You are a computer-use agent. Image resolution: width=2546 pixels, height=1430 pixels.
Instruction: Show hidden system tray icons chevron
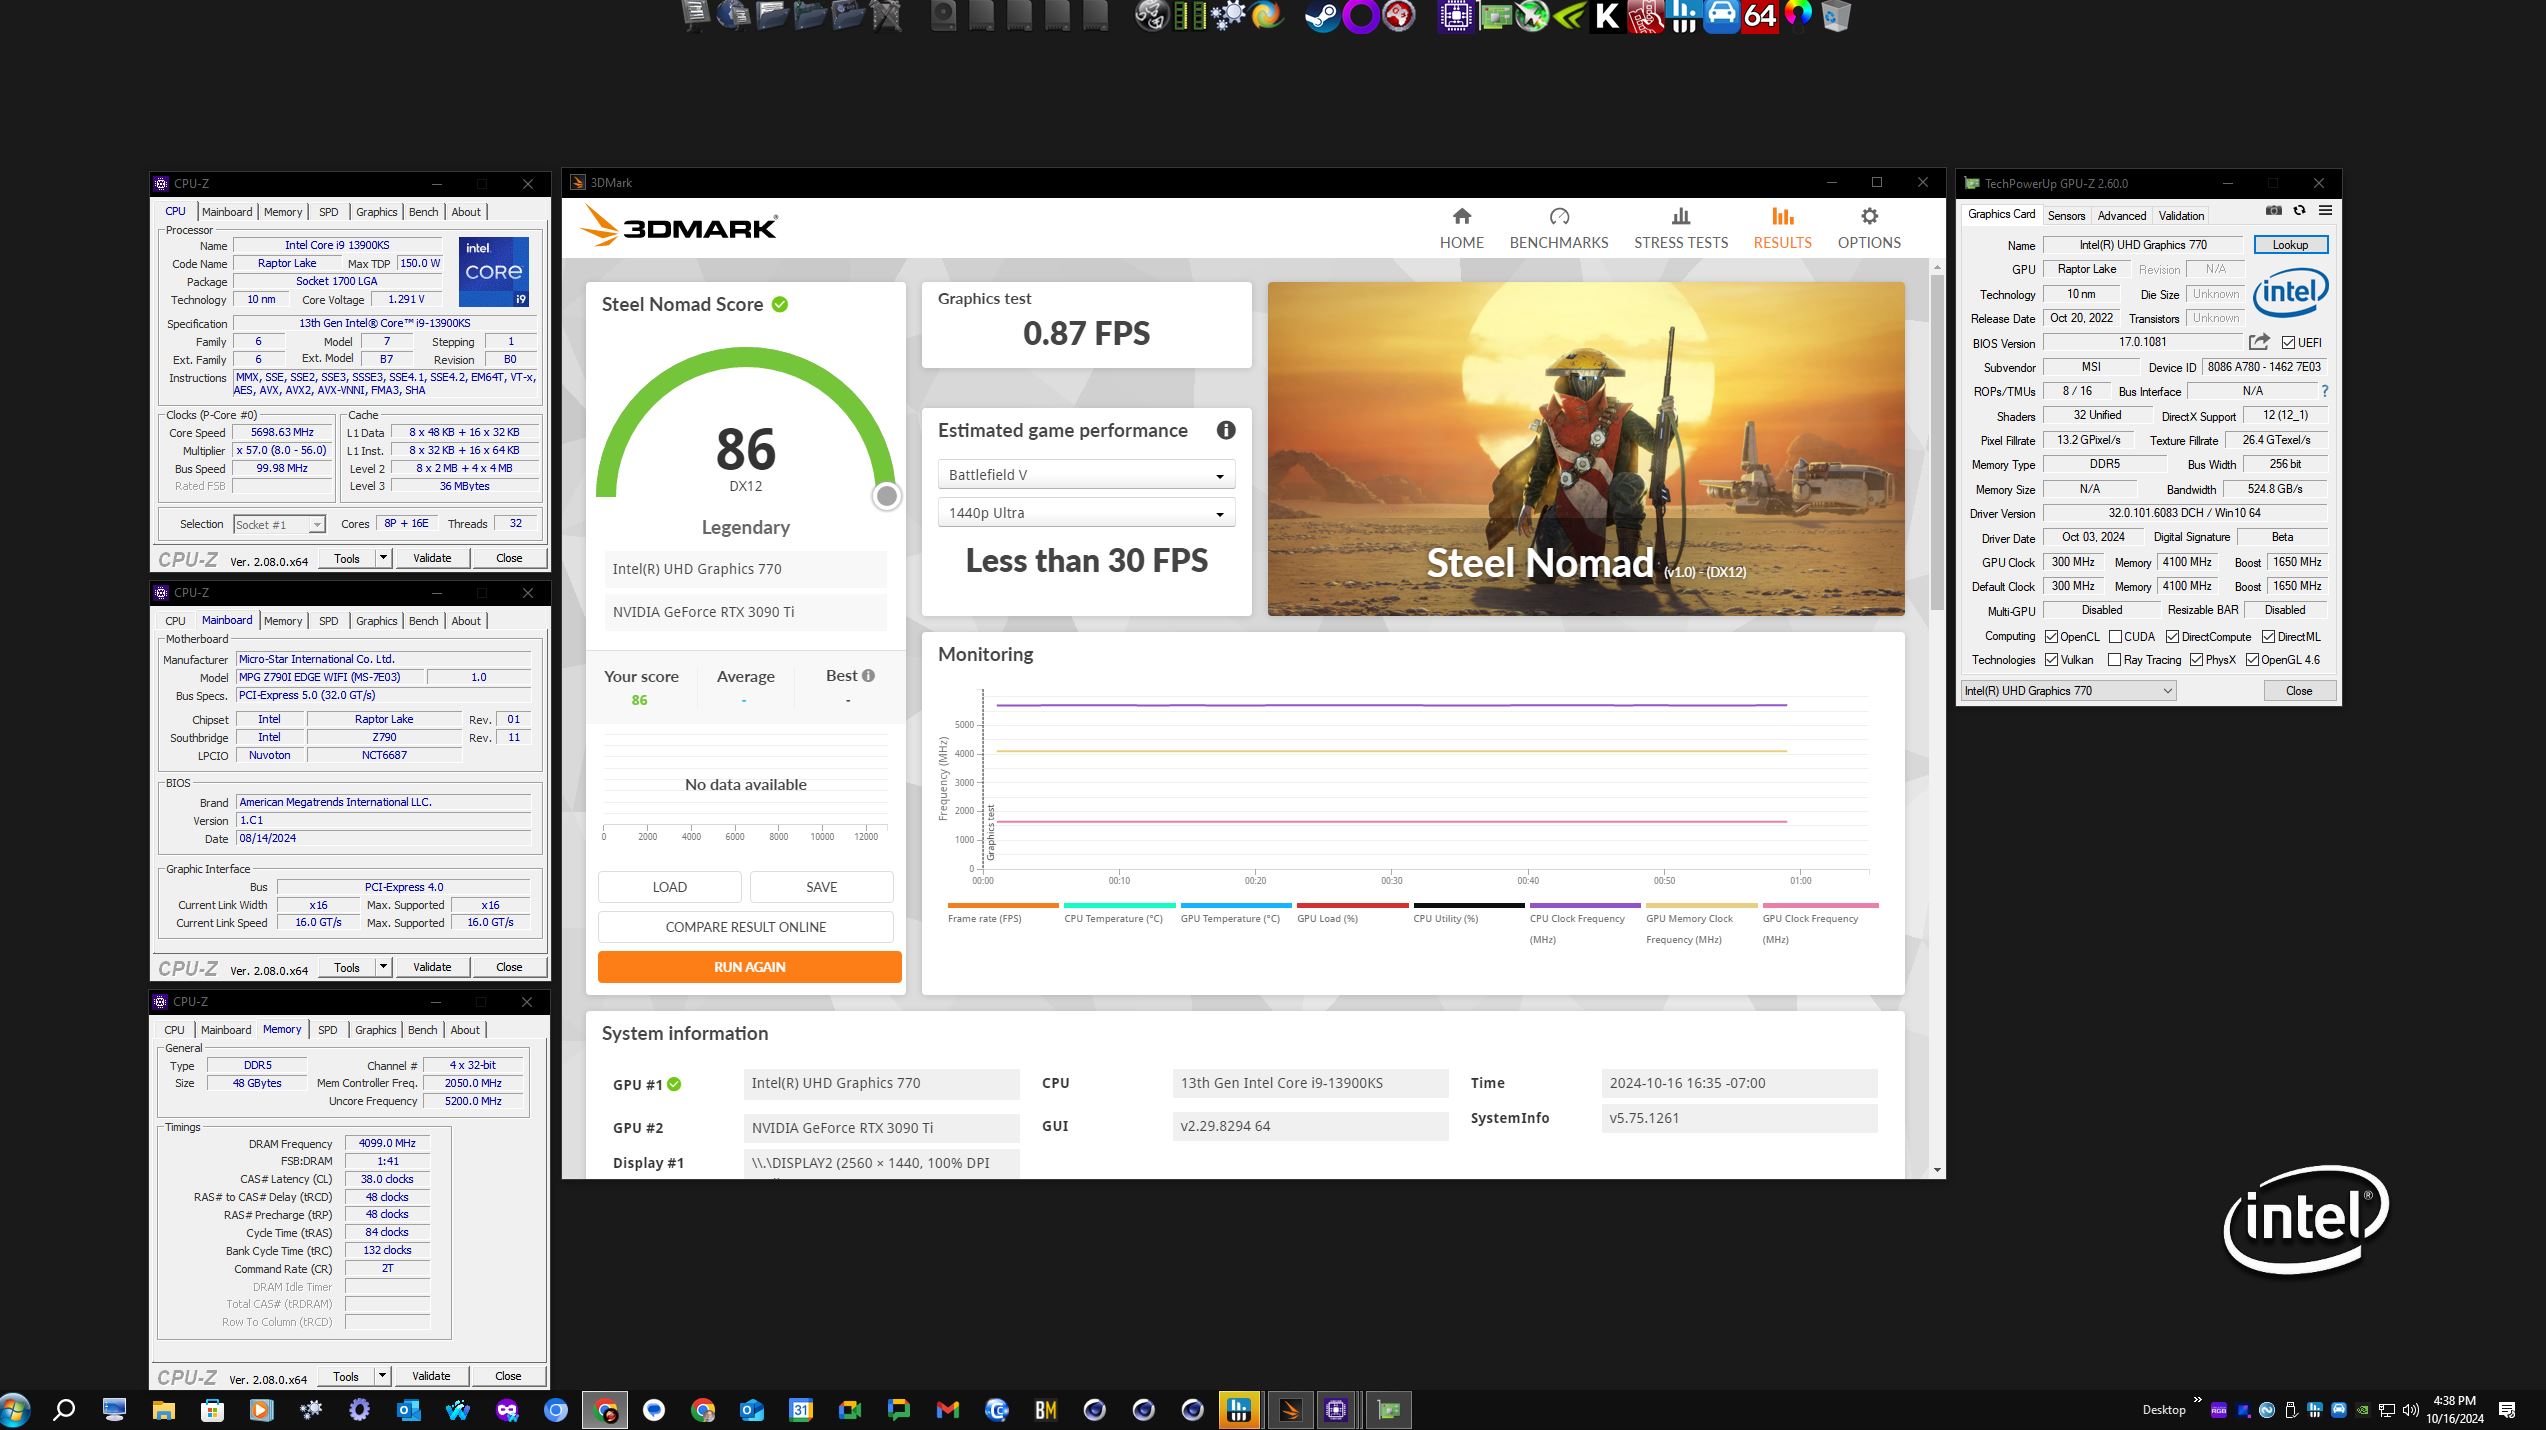(2196, 1400)
